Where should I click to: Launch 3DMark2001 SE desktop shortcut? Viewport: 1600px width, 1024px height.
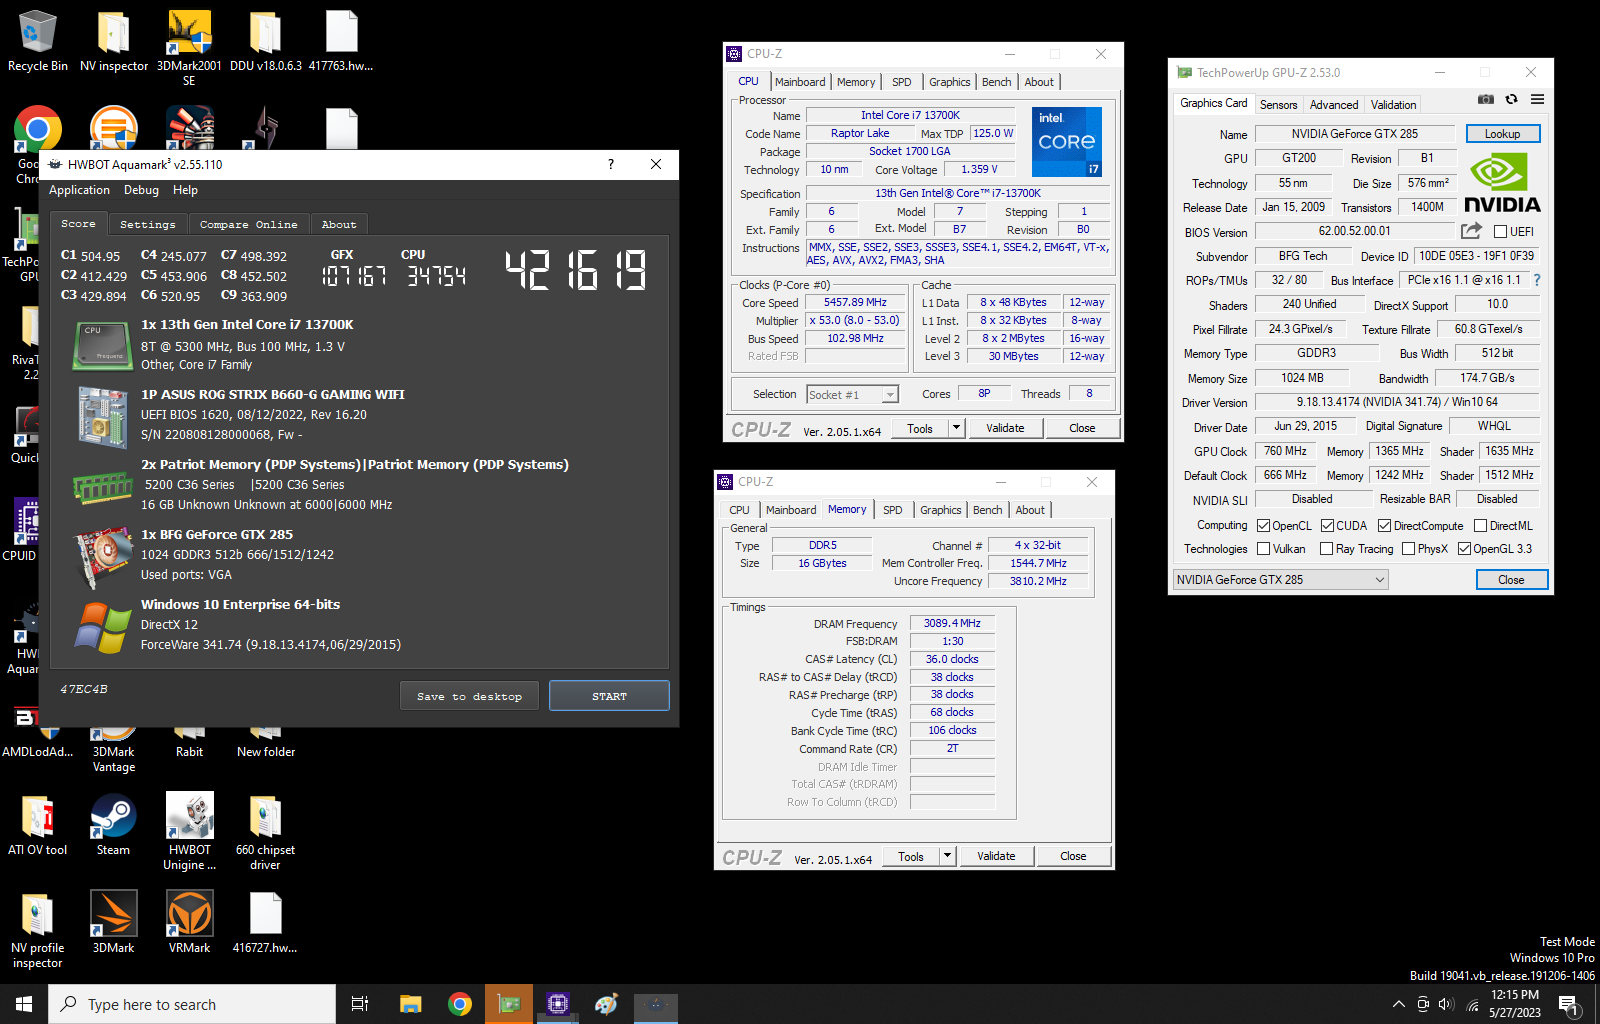click(x=189, y=47)
